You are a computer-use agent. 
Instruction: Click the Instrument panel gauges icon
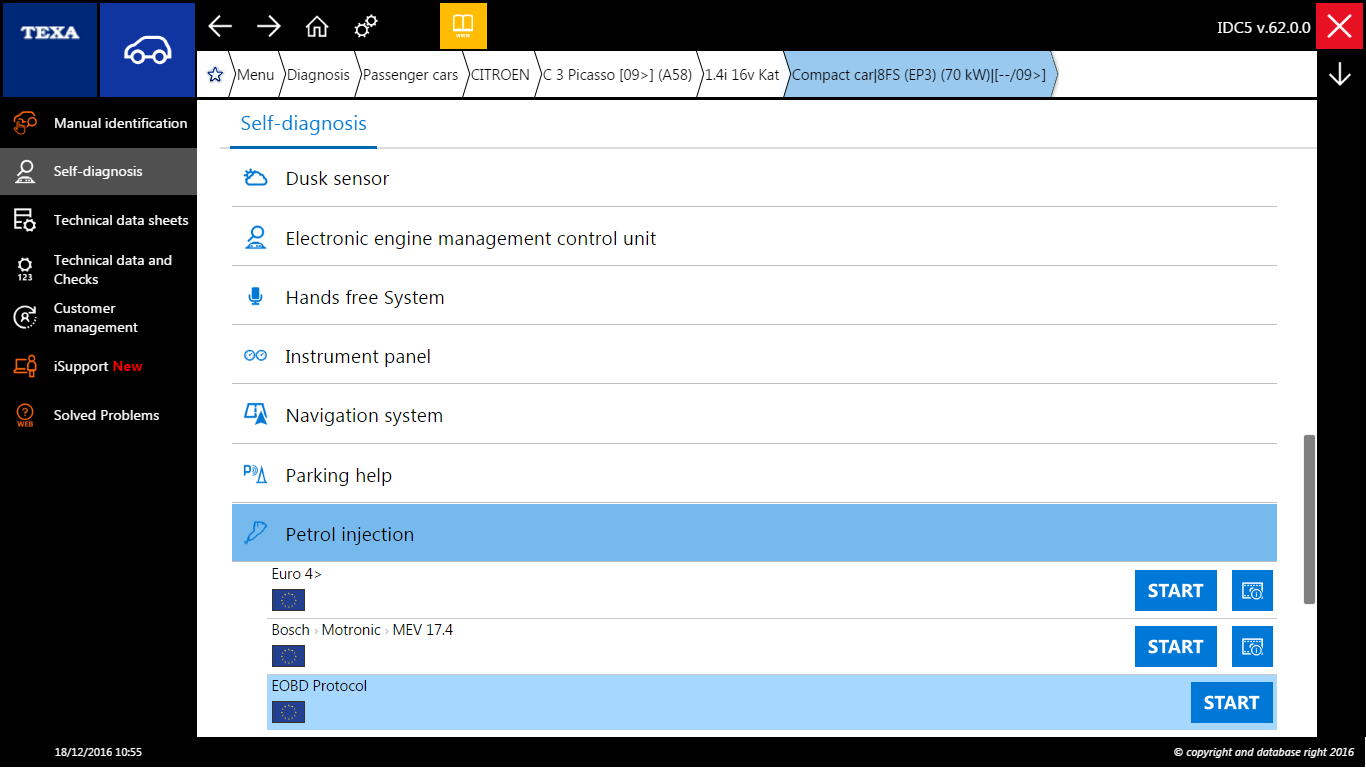click(255, 356)
